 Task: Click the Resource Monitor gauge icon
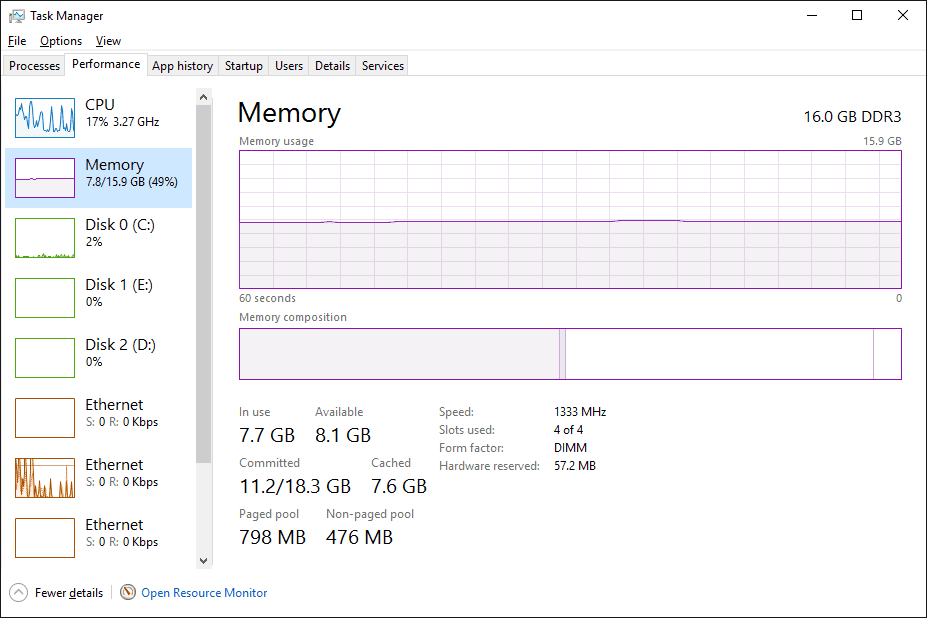click(128, 592)
